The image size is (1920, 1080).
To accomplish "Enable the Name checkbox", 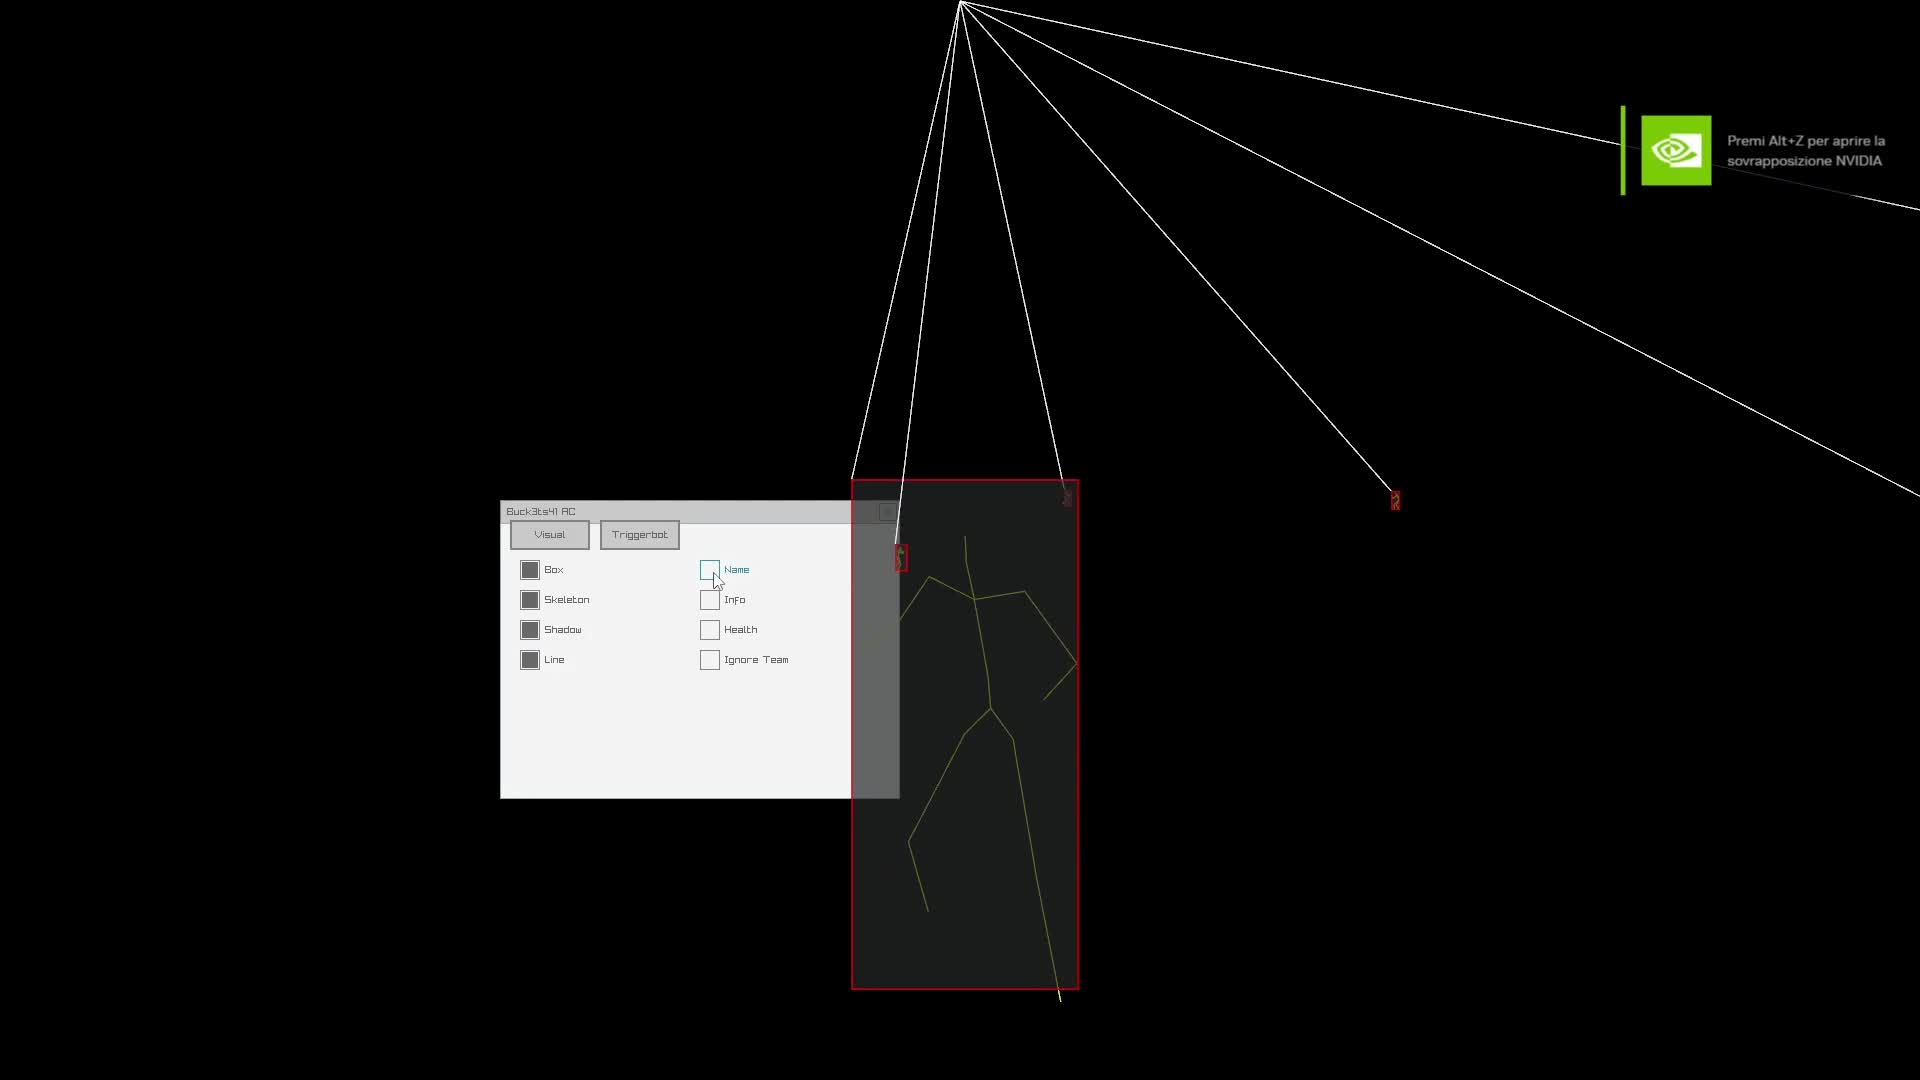I will tap(709, 570).
